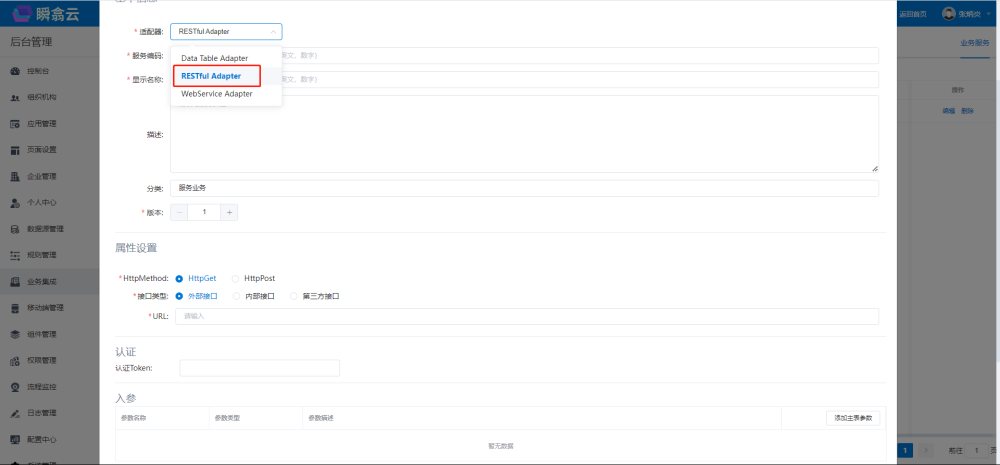Choose the 内部接口 interface type
1000x465 pixels.
[x=237, y=296]
